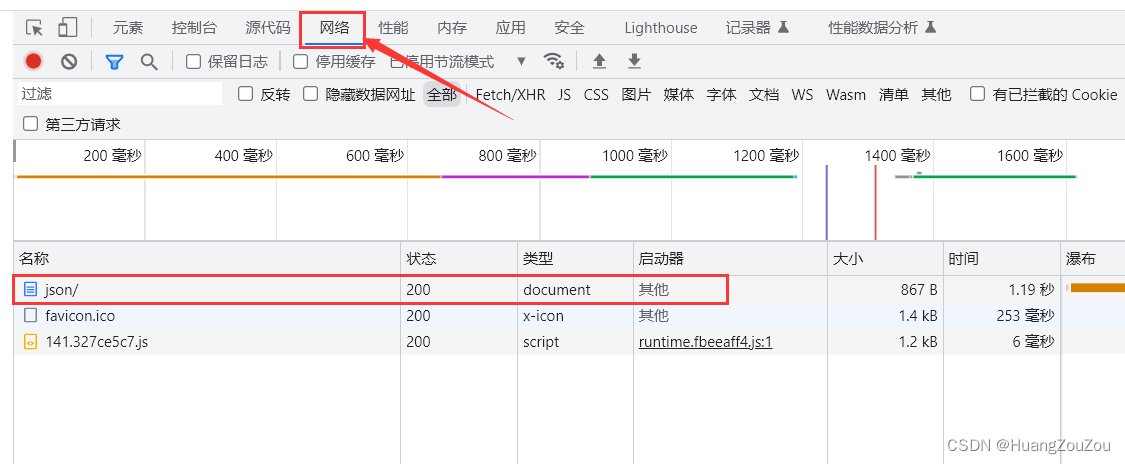The image size is (1125, 464).
Task: Toggle the device toolbar icon
Action: 67,28
